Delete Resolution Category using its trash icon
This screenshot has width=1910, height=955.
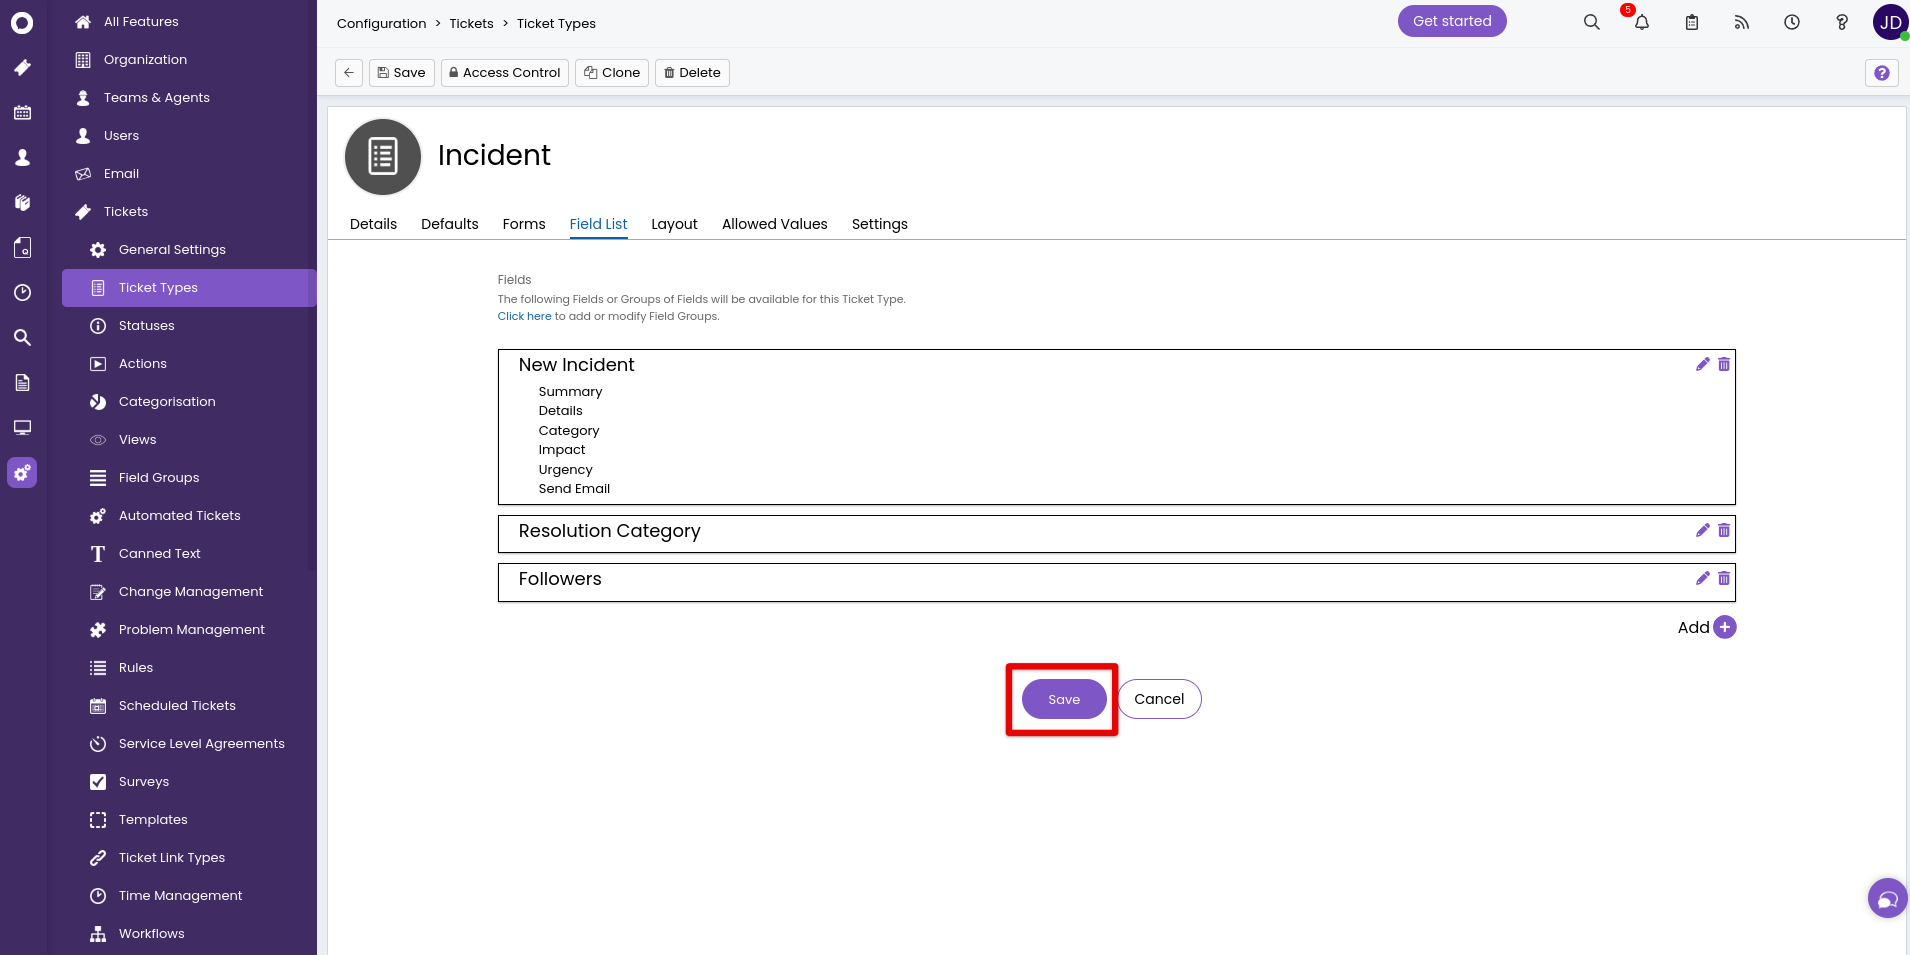pyautogui.click(x=1723, y=530)
